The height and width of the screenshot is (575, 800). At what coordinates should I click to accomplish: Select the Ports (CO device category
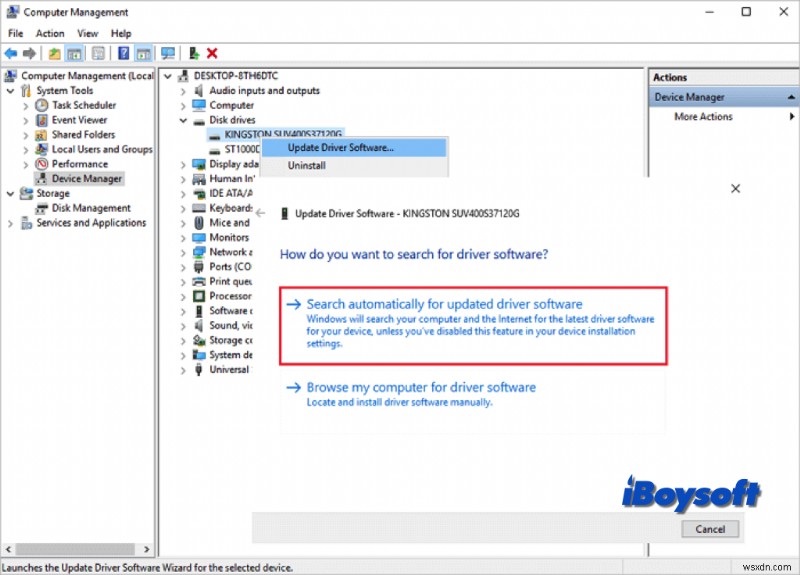(x=230, y=267)
